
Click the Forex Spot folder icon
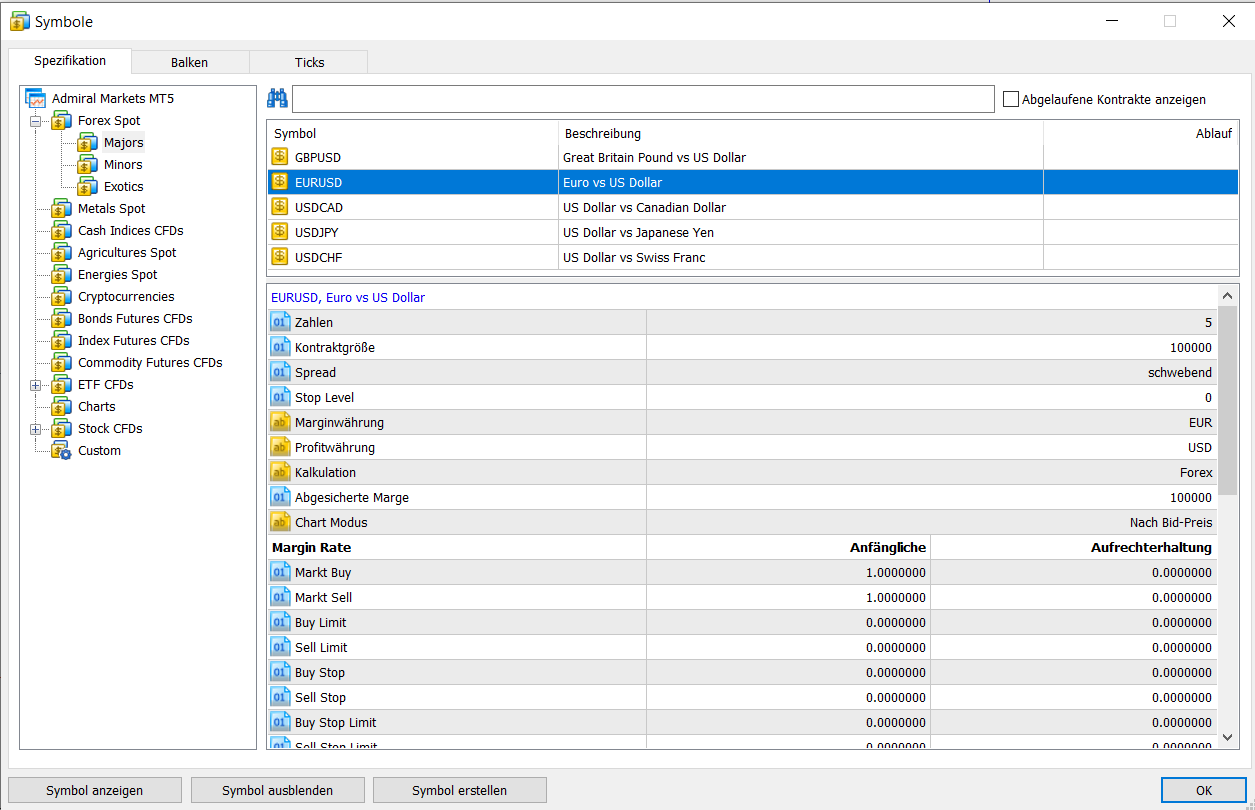pos(62,121)
